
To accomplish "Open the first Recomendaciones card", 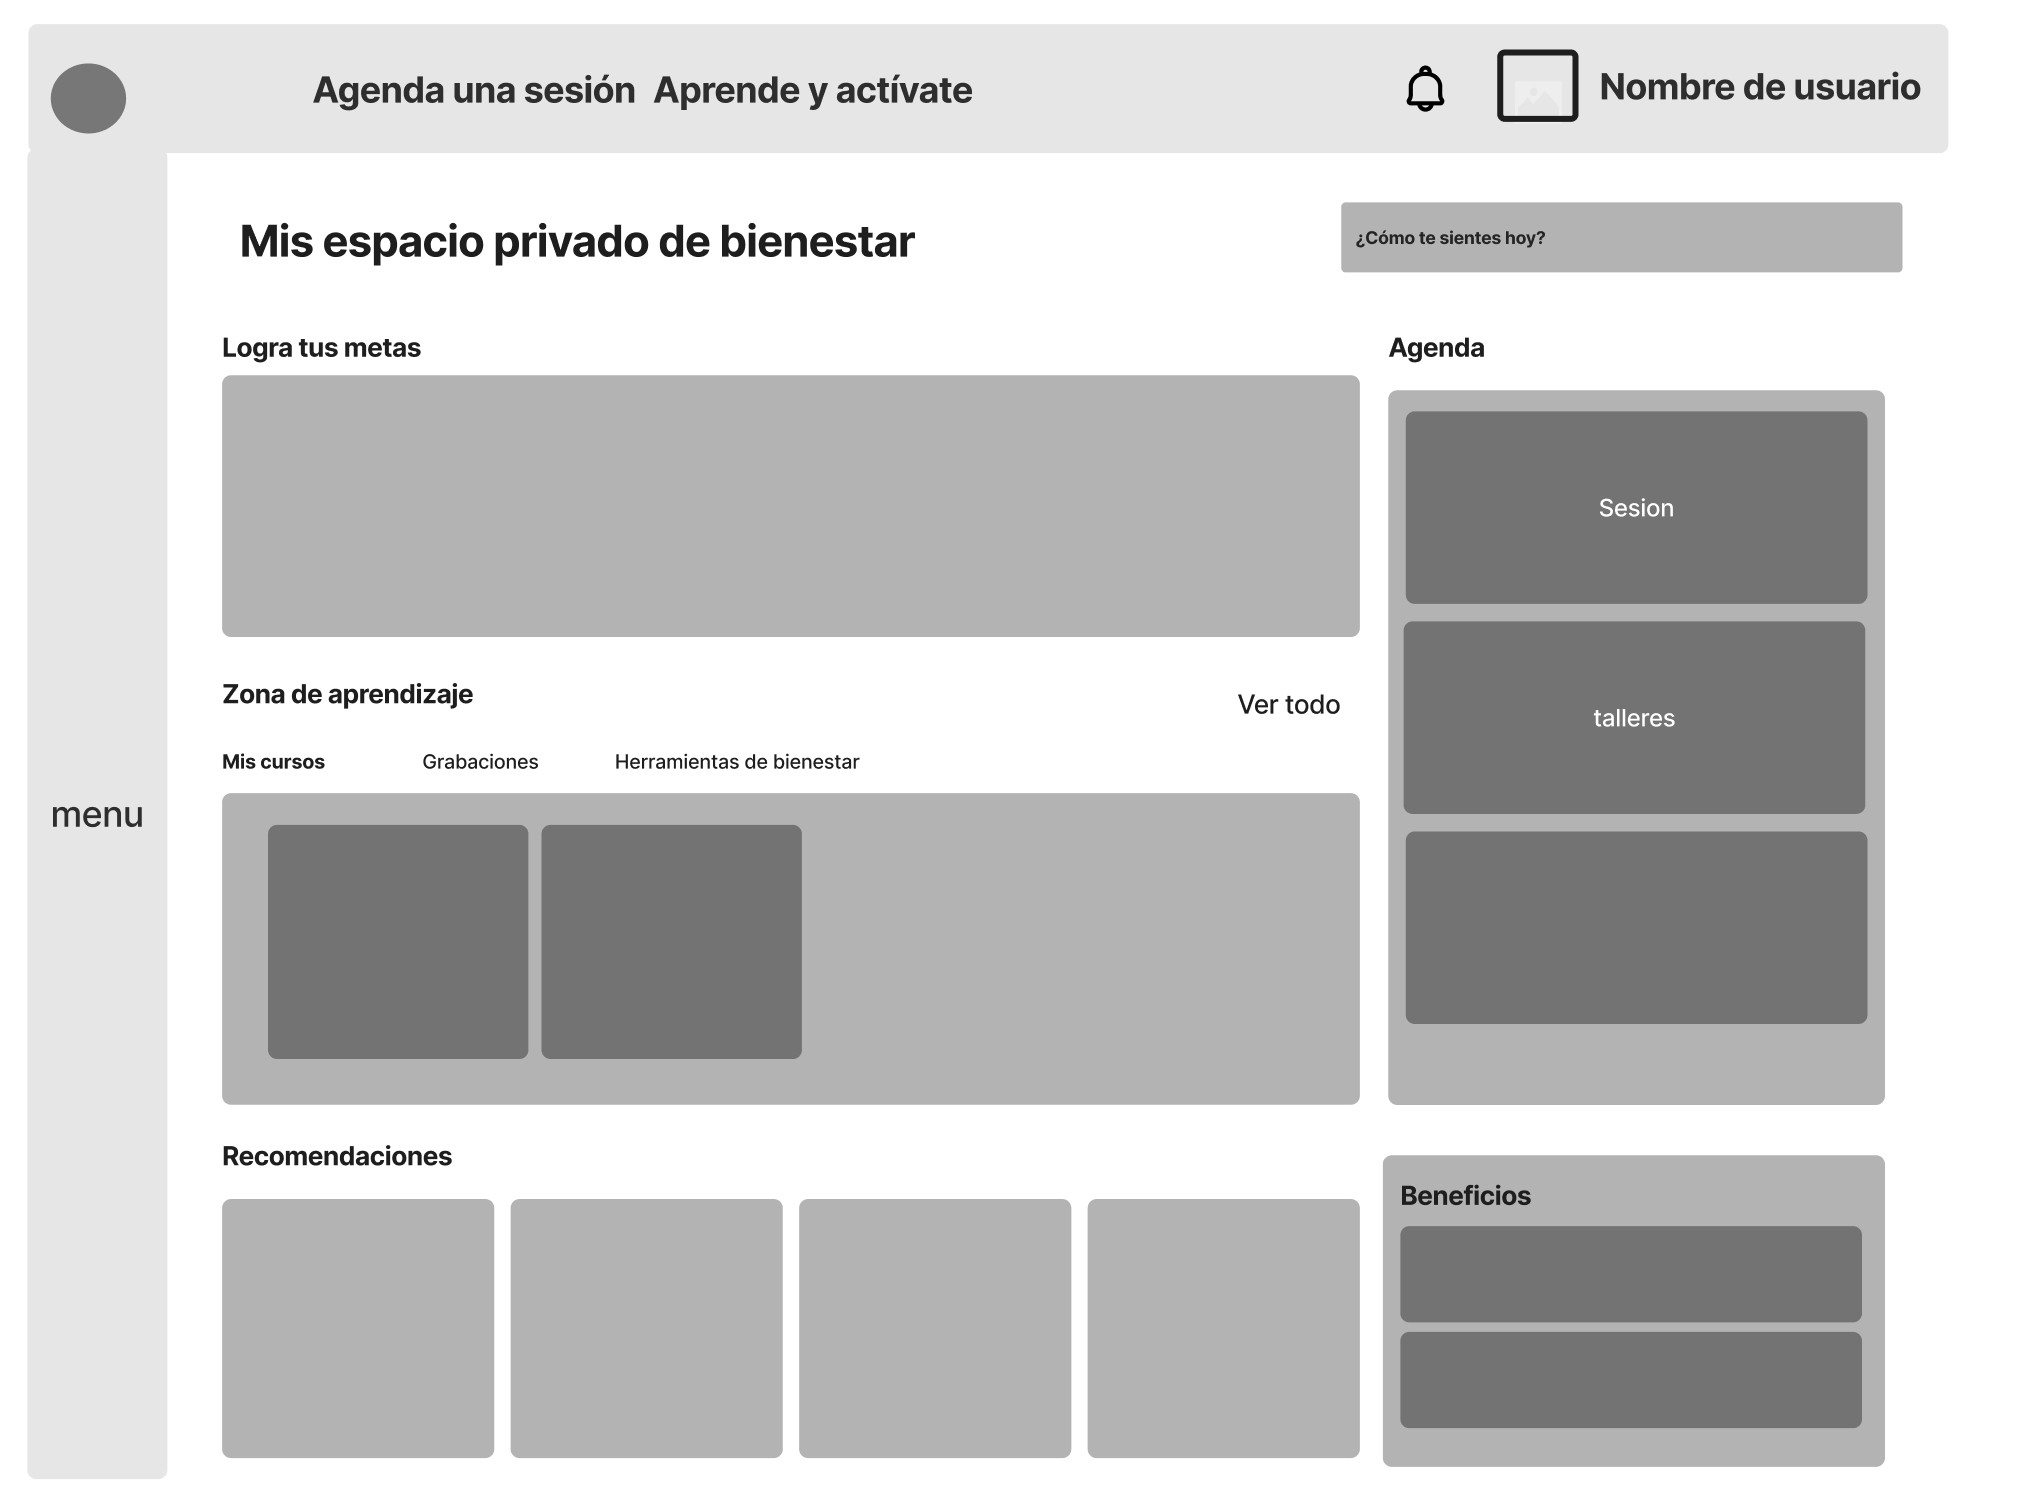I will coord(357,1328).
